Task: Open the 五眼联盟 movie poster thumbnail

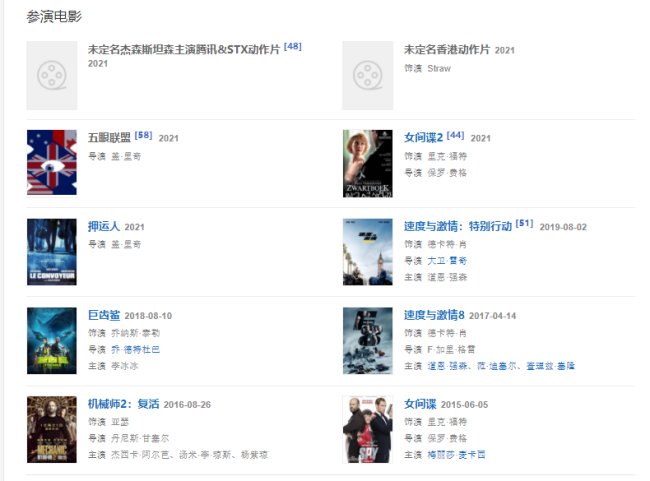Action: (x=51, y=162)
